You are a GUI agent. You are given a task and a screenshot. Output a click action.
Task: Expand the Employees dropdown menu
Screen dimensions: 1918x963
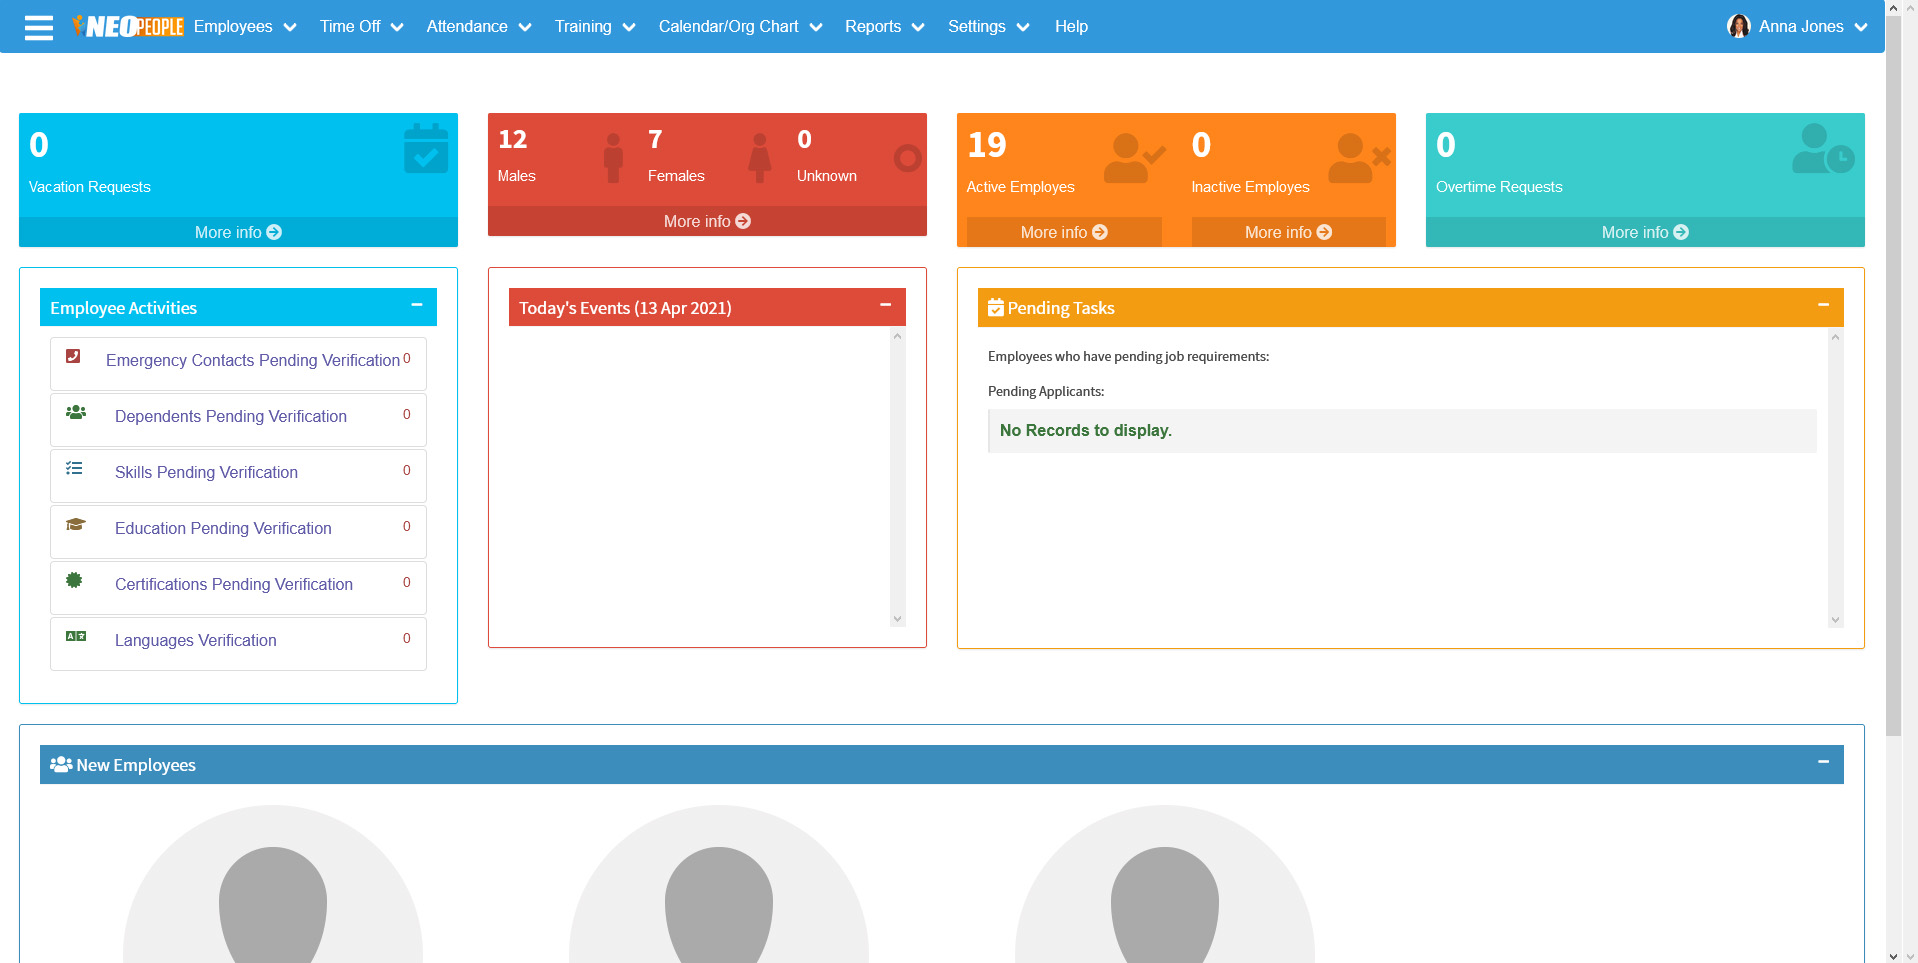click(x=244, y=27)
